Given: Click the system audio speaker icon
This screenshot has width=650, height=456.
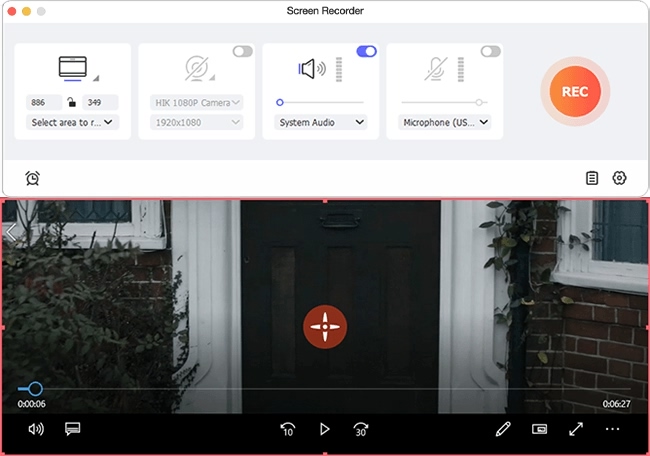Looking at the screenshot, I should [312, 69].
